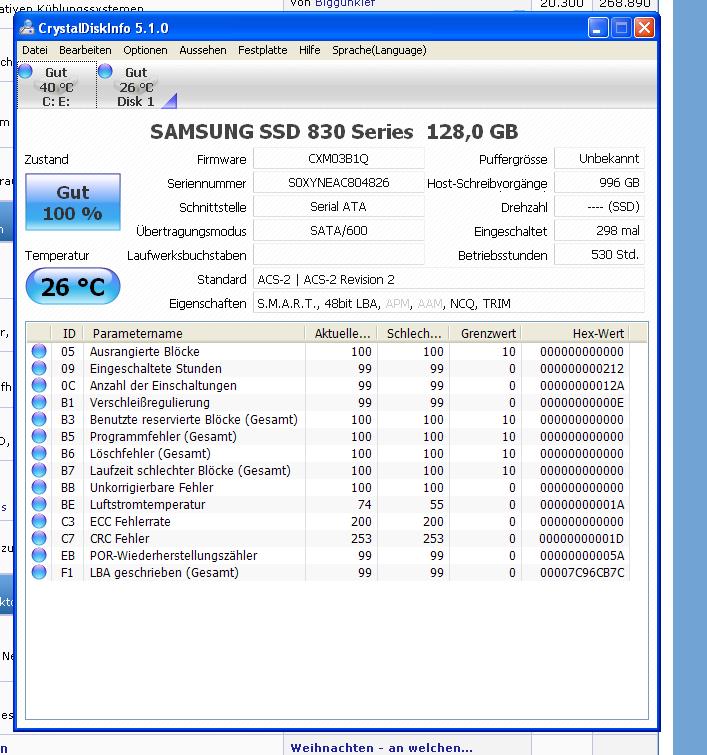Click hex value 00000000005A
This screenshot has height=755, width=707.
[x=582, y=556]
